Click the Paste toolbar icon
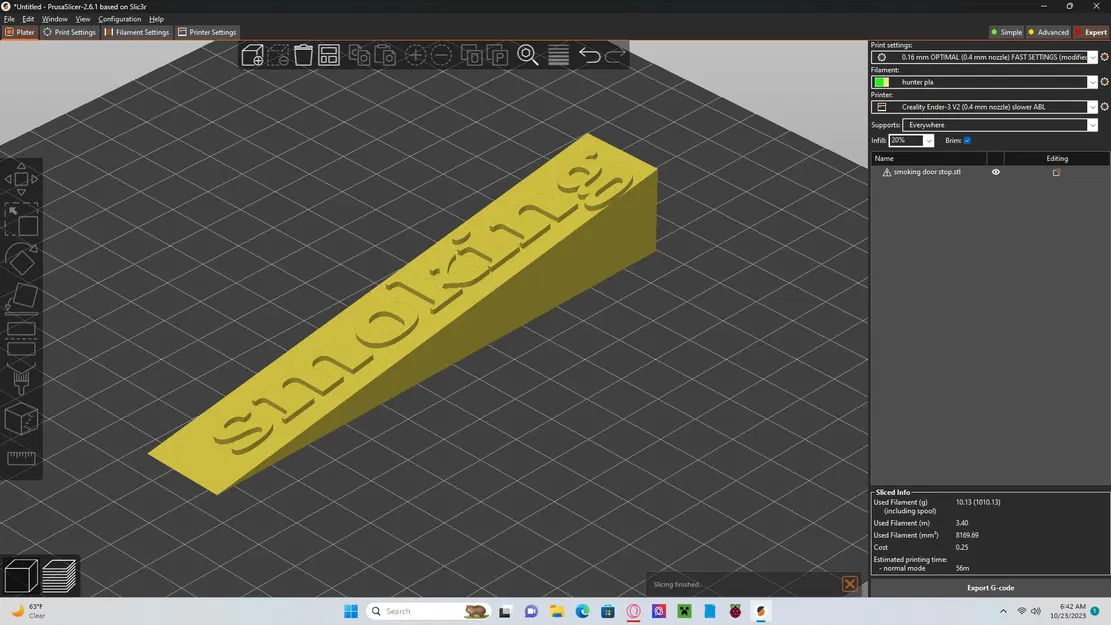 385,55
